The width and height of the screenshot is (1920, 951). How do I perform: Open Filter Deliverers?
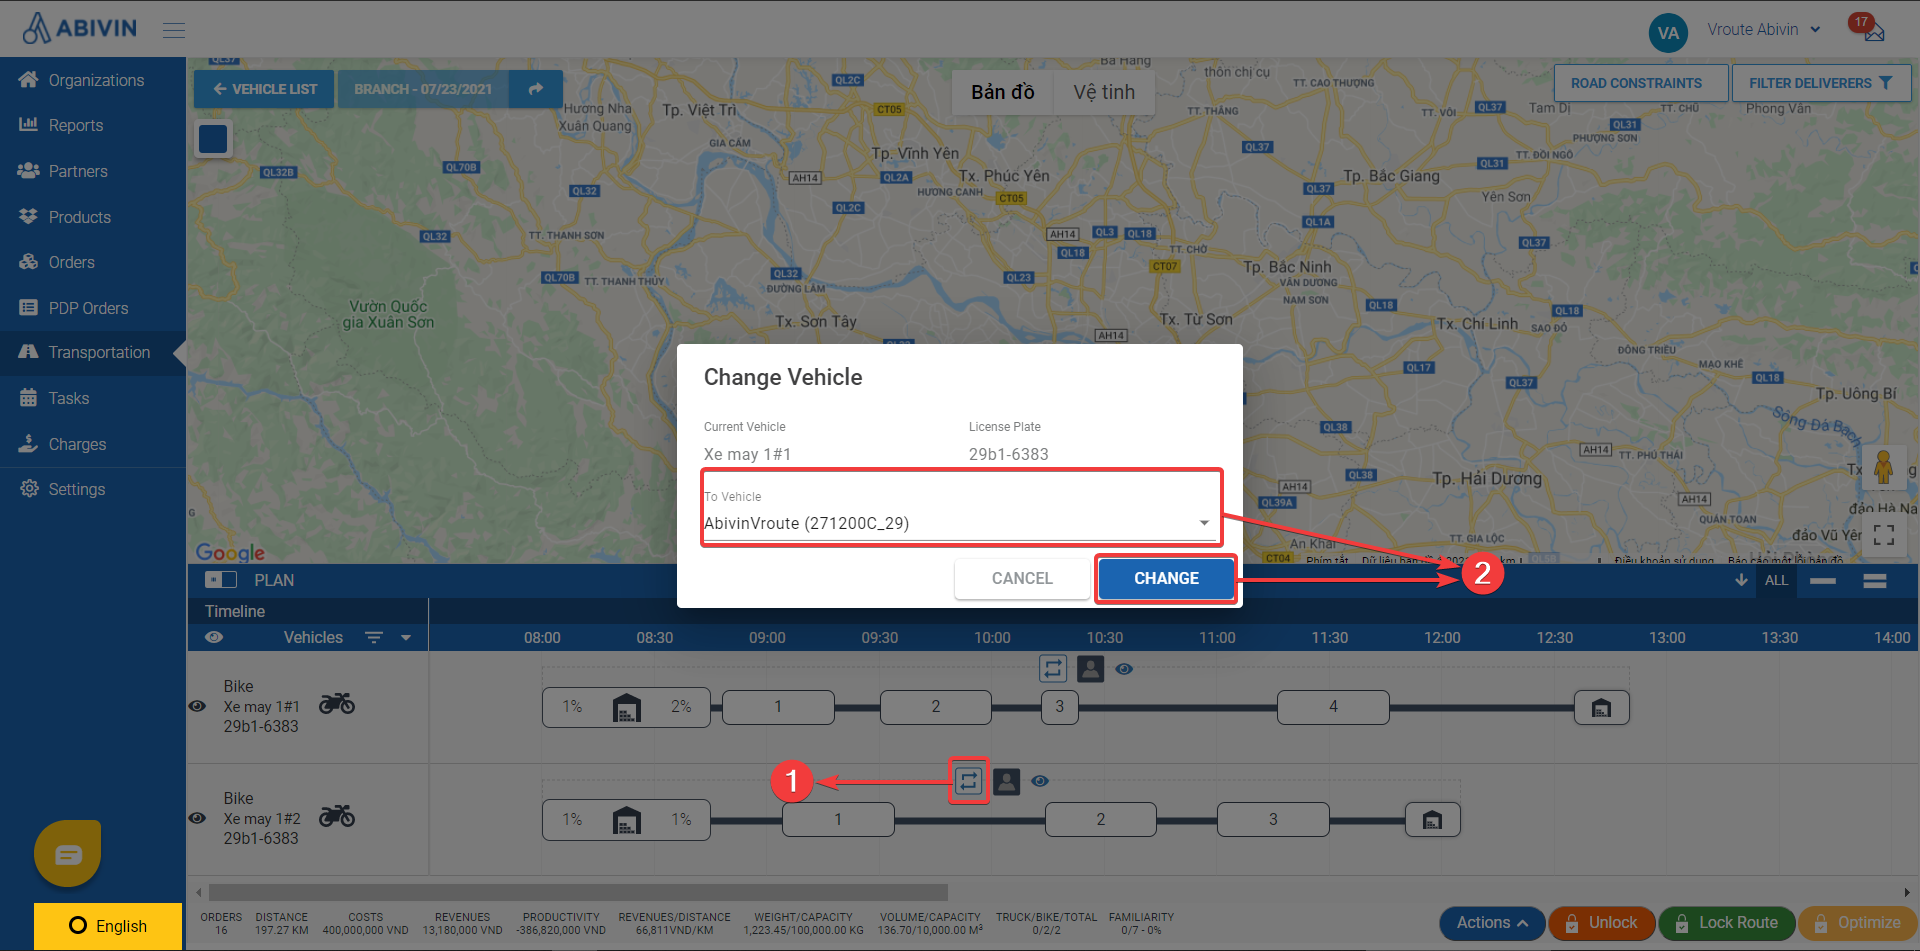click(x=1821, y=83)
